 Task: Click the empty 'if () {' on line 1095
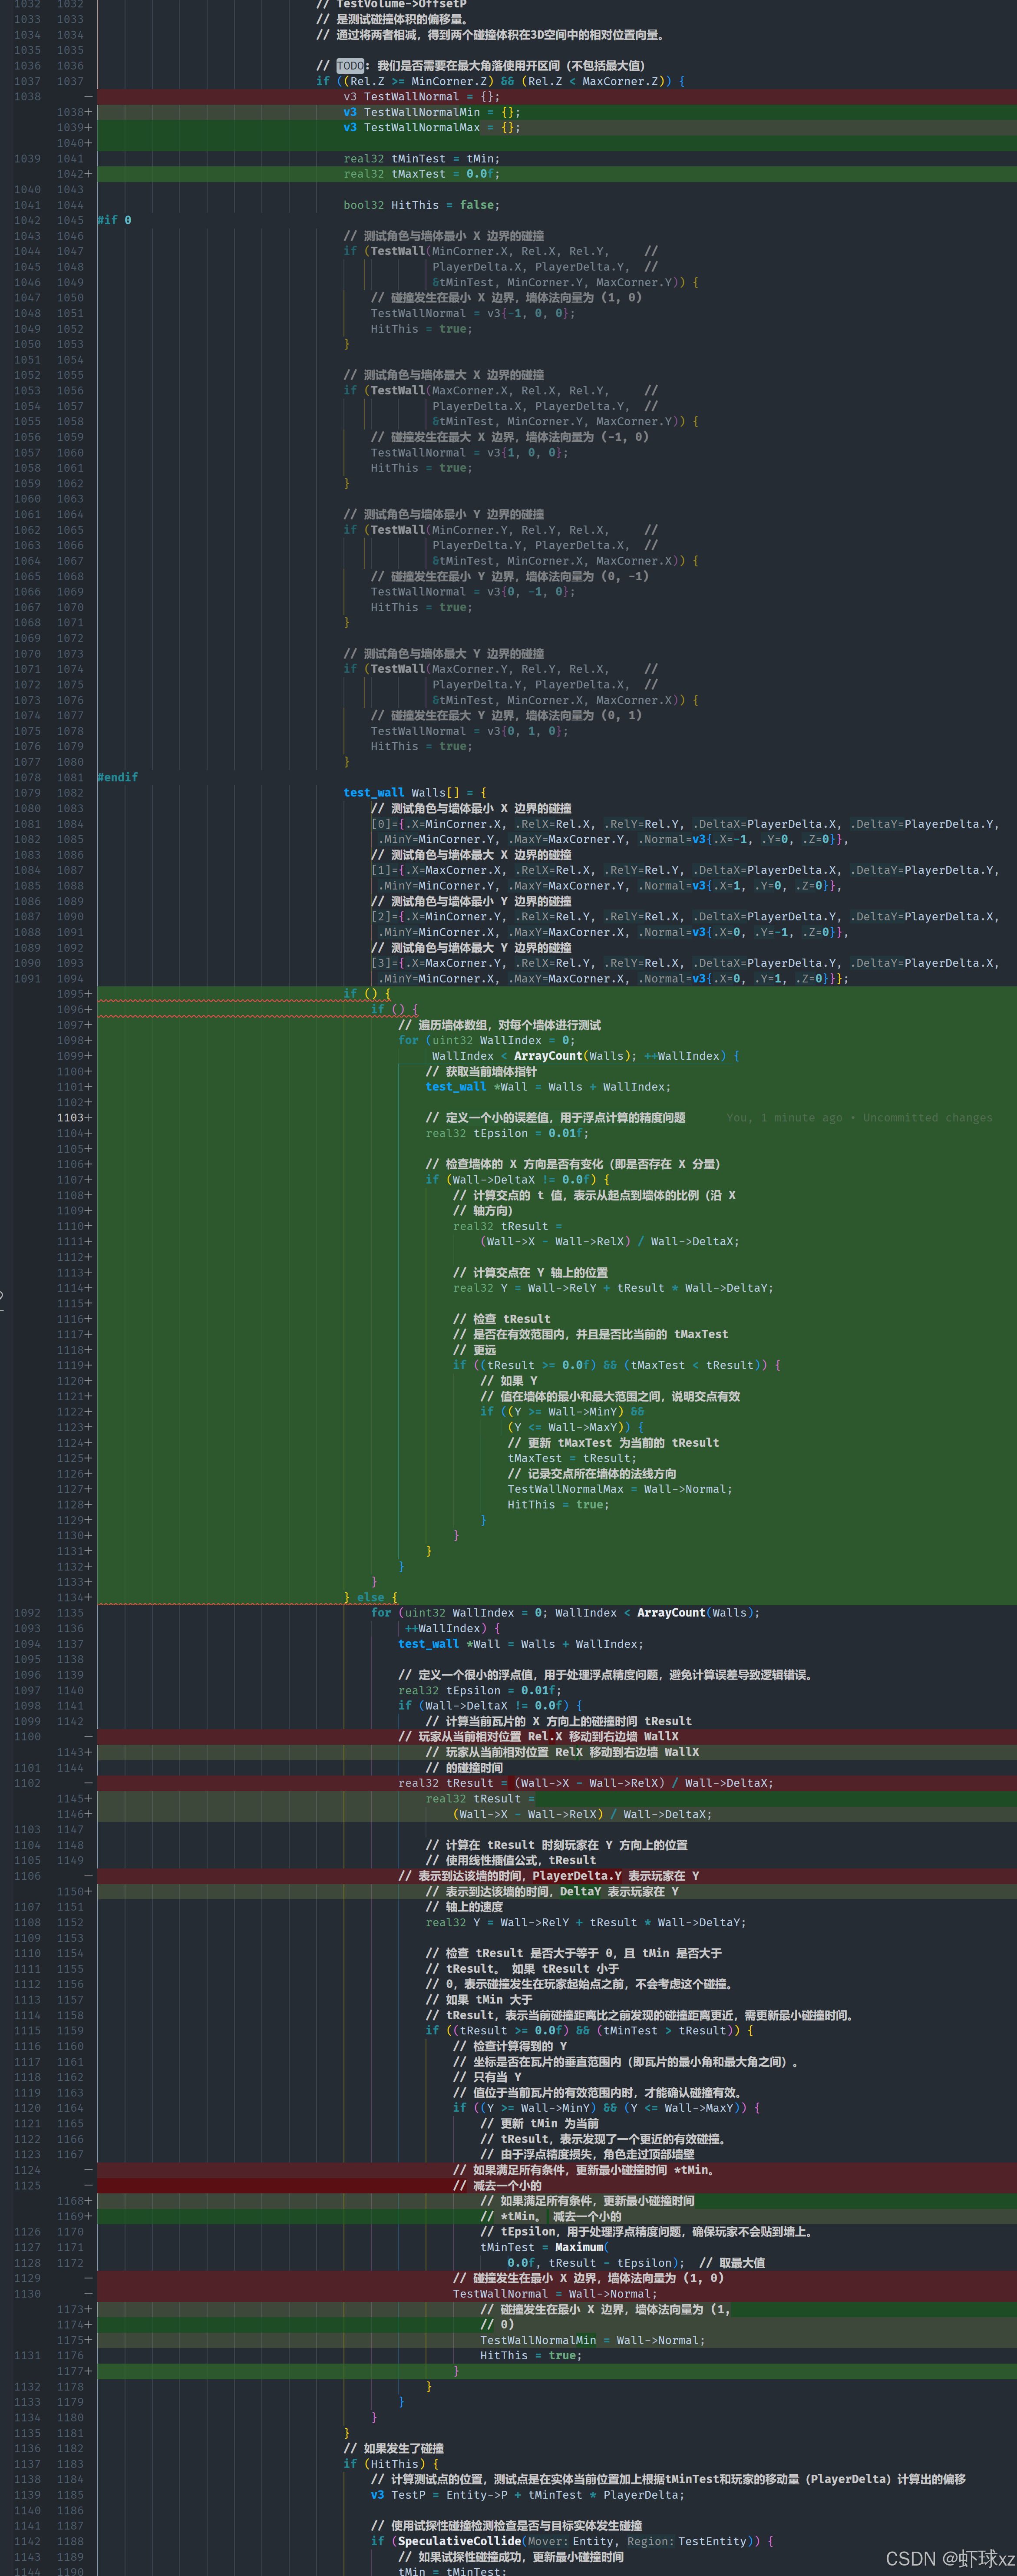[367, 994]
